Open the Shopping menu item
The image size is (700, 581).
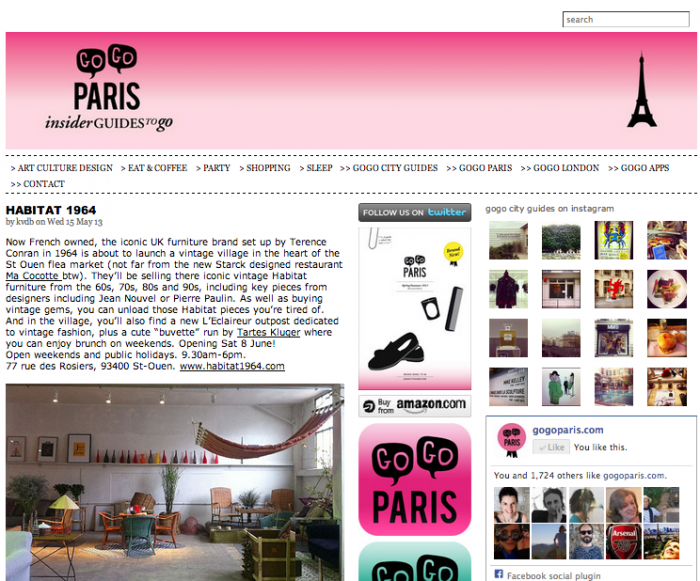[x=264, y=168]
